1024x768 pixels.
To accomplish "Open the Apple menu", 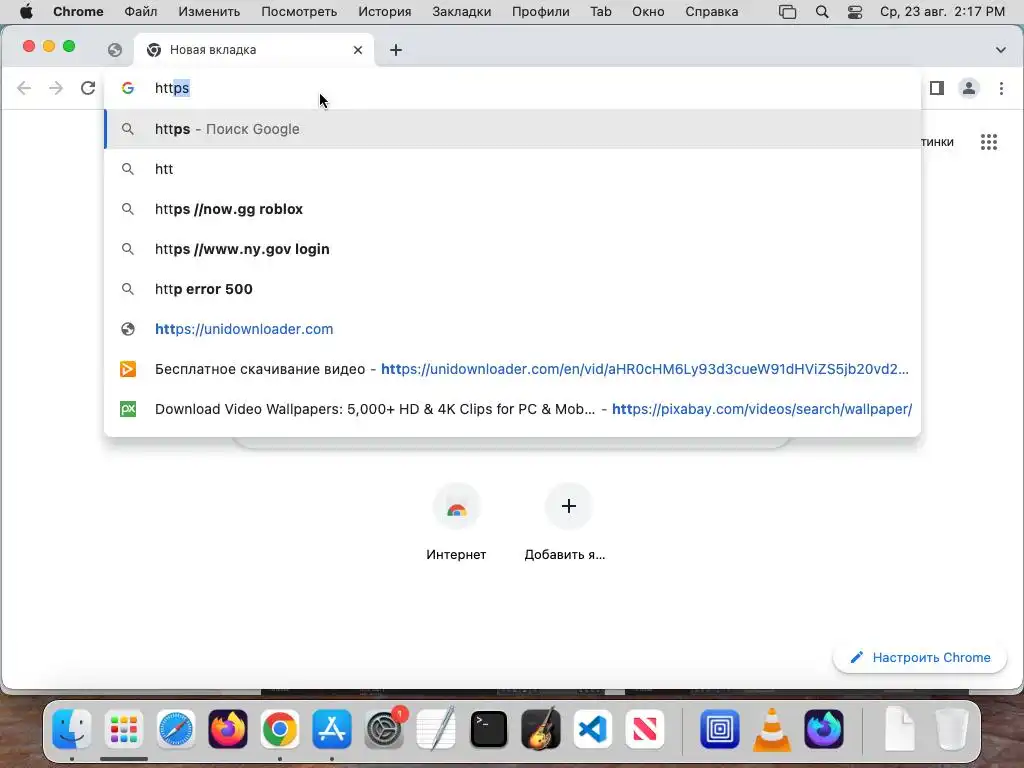I will tap(26, 12).
